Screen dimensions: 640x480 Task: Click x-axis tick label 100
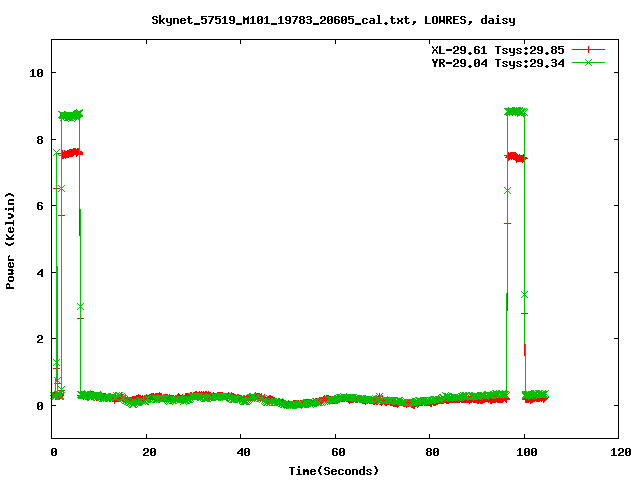click(527, 452)
